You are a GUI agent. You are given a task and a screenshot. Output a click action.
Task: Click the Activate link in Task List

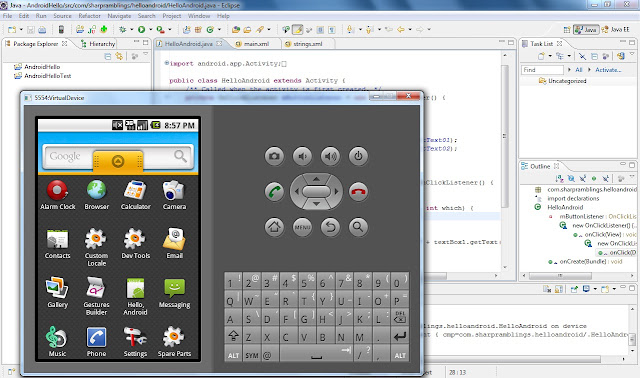coord(608,70)
